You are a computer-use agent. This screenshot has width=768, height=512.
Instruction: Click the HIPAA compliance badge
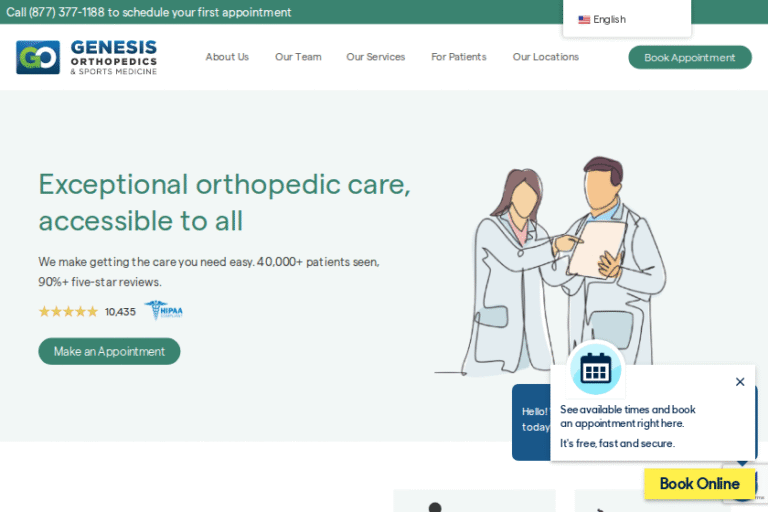[x=164, y=311]
